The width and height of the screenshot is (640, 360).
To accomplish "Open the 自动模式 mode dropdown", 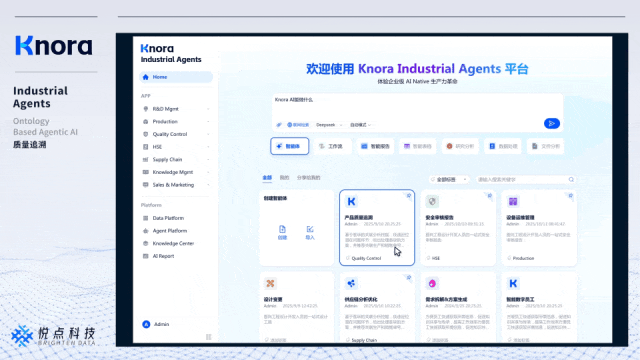I will click(x=360, y=125).
